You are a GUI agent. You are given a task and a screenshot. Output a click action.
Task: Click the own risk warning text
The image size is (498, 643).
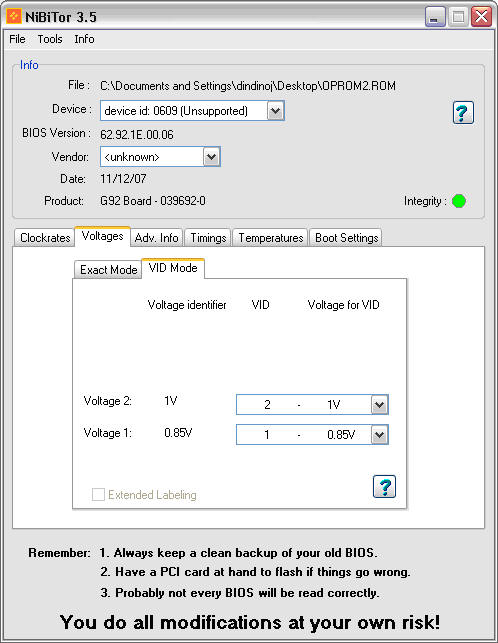pos(250,622)
